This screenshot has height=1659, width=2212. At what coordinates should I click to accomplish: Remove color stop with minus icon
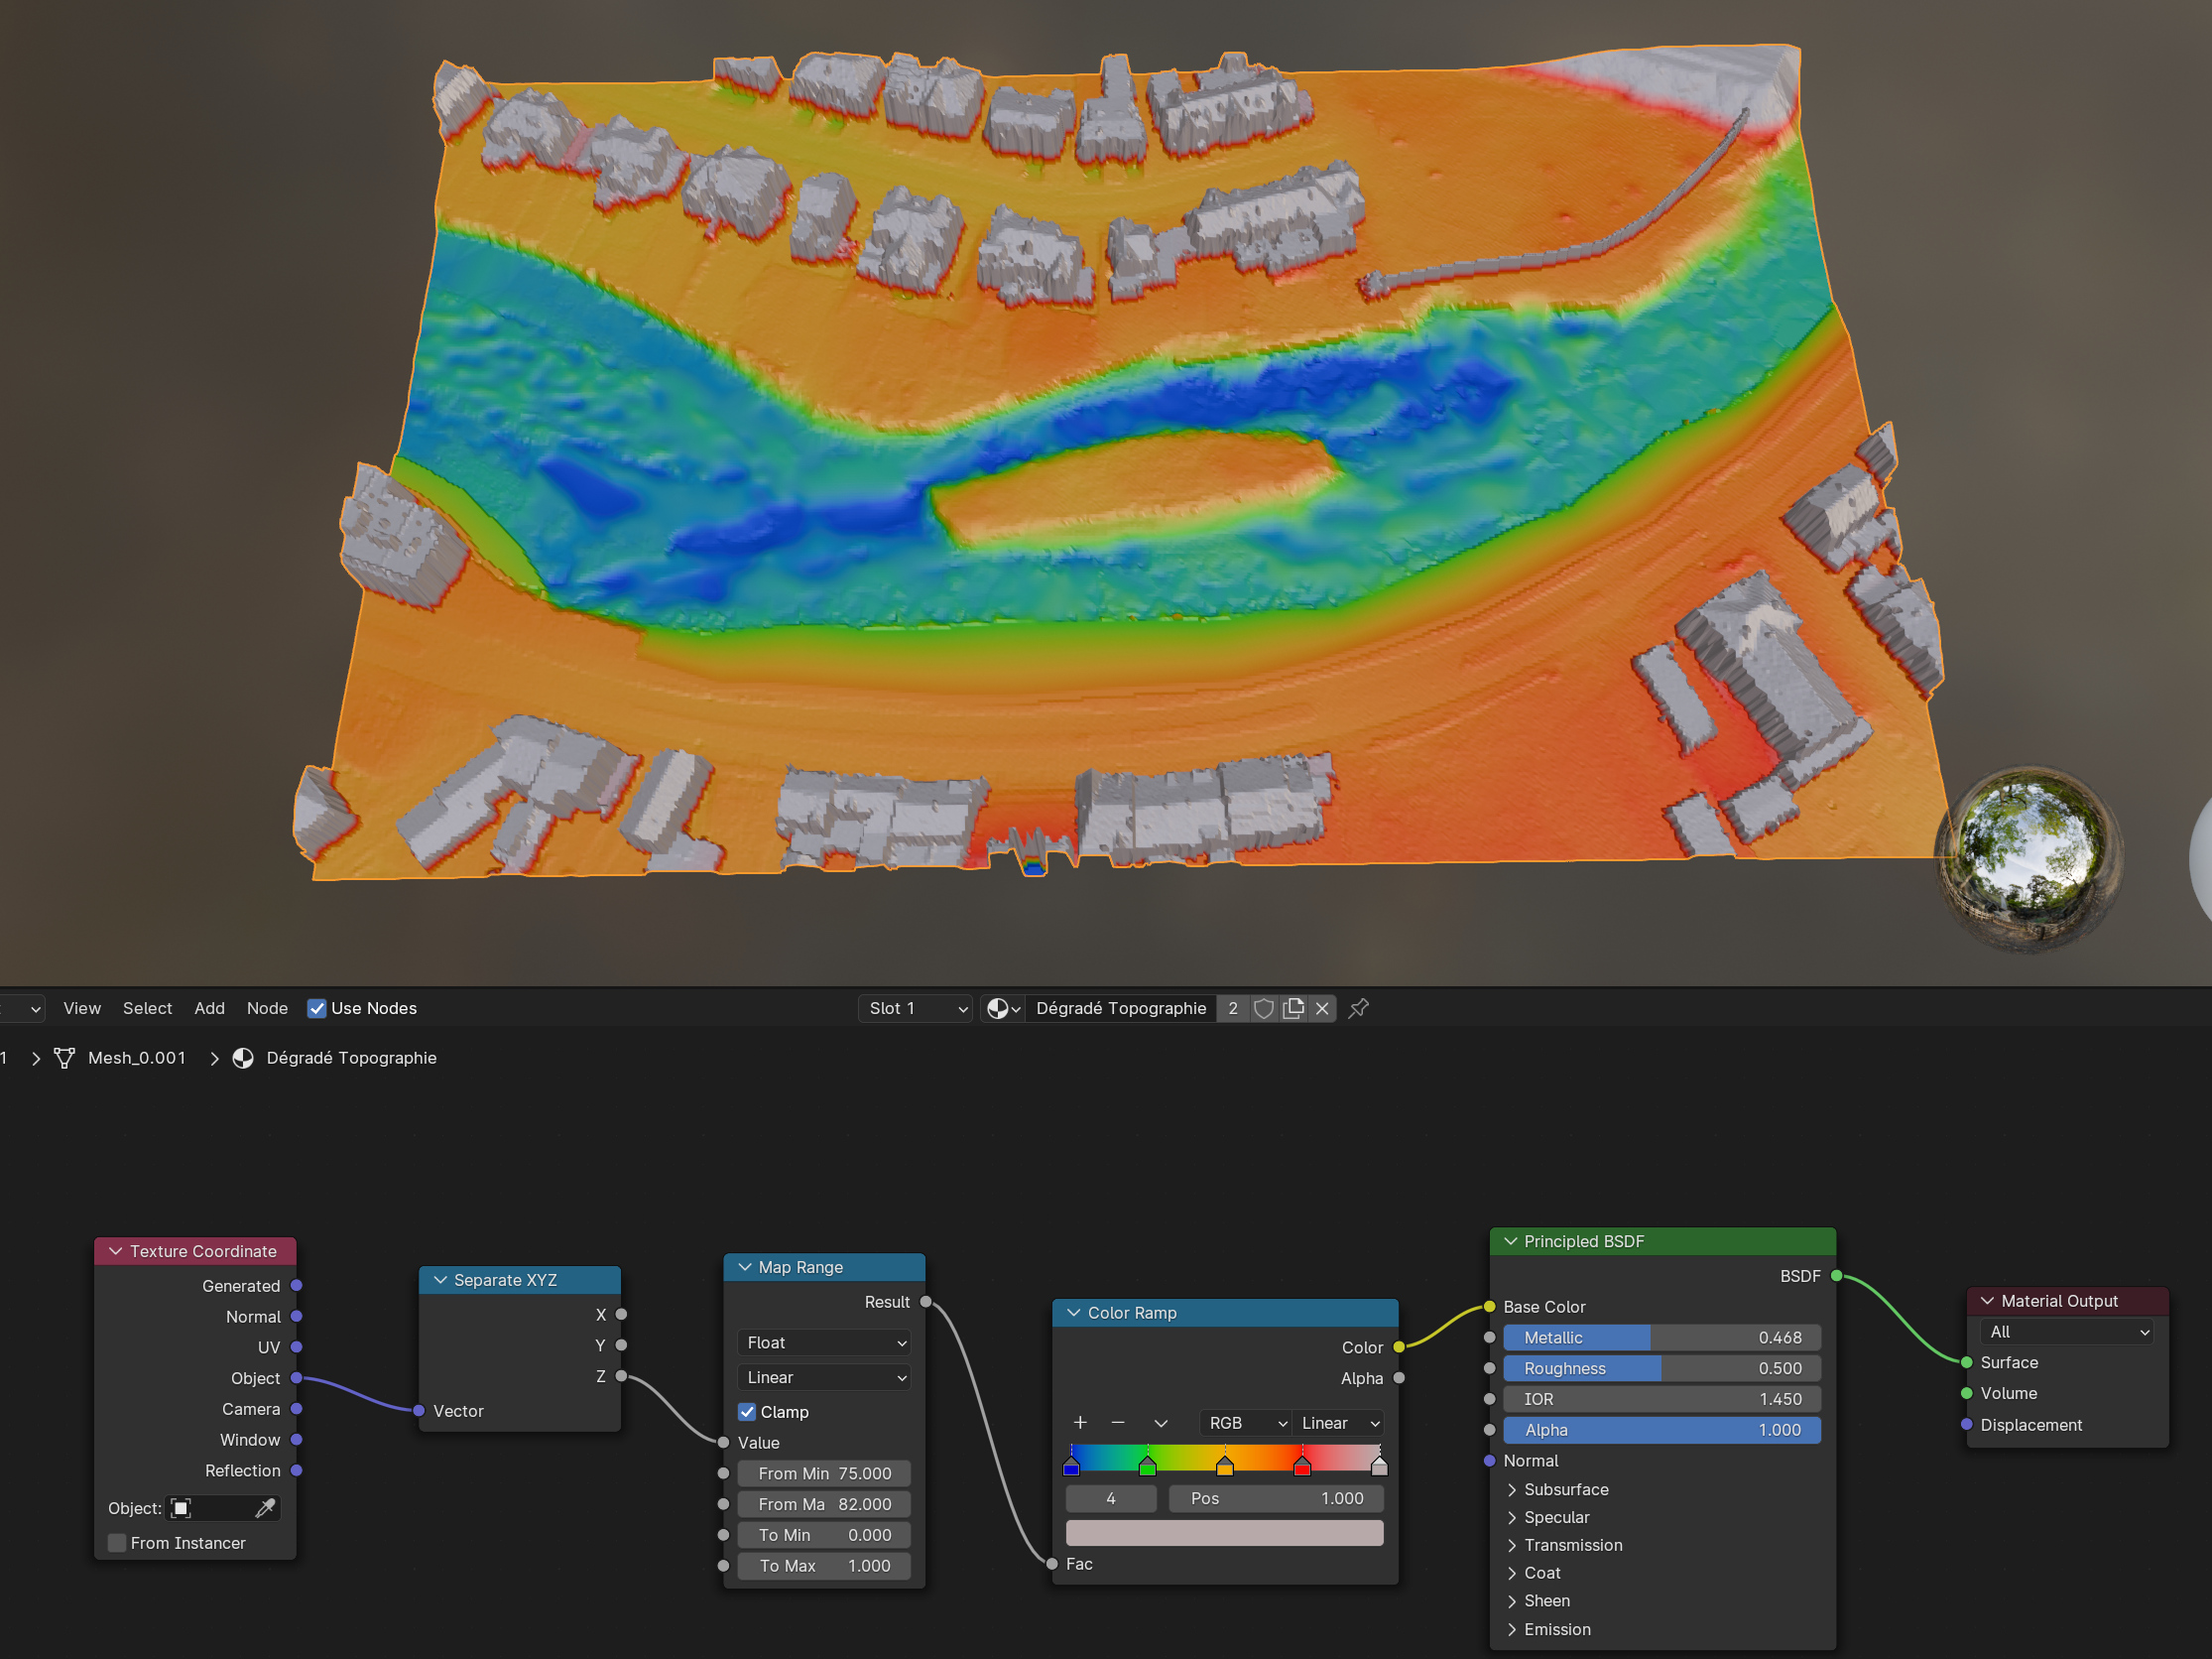coord(1118,1423)
